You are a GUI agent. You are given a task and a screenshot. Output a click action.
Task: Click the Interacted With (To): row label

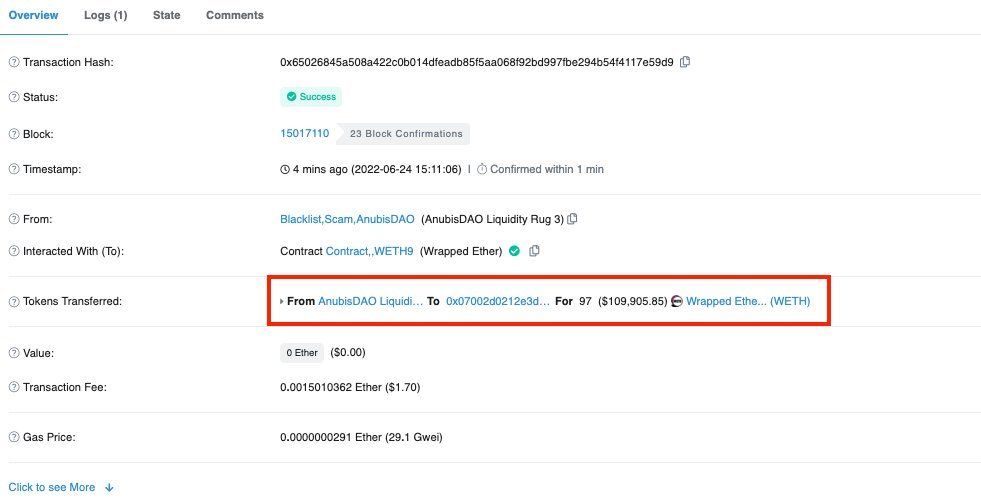pyautogui.click(x=74, y=251)
